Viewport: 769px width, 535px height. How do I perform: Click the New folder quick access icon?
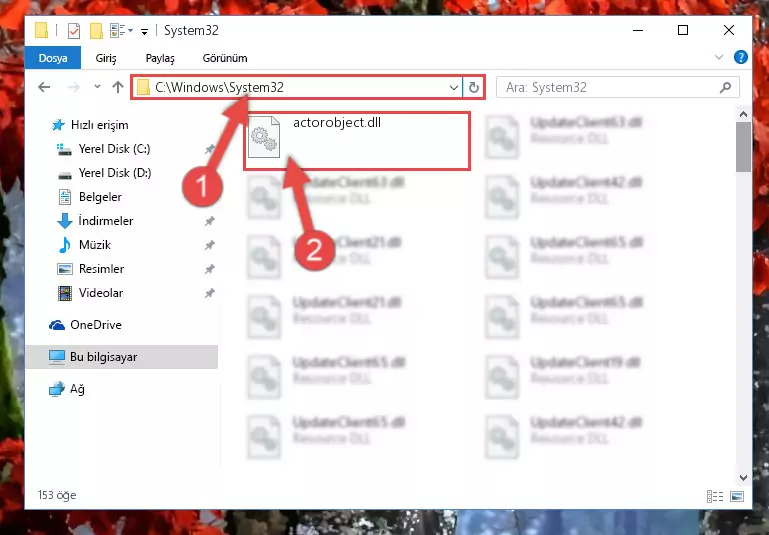tap(96, 31)
